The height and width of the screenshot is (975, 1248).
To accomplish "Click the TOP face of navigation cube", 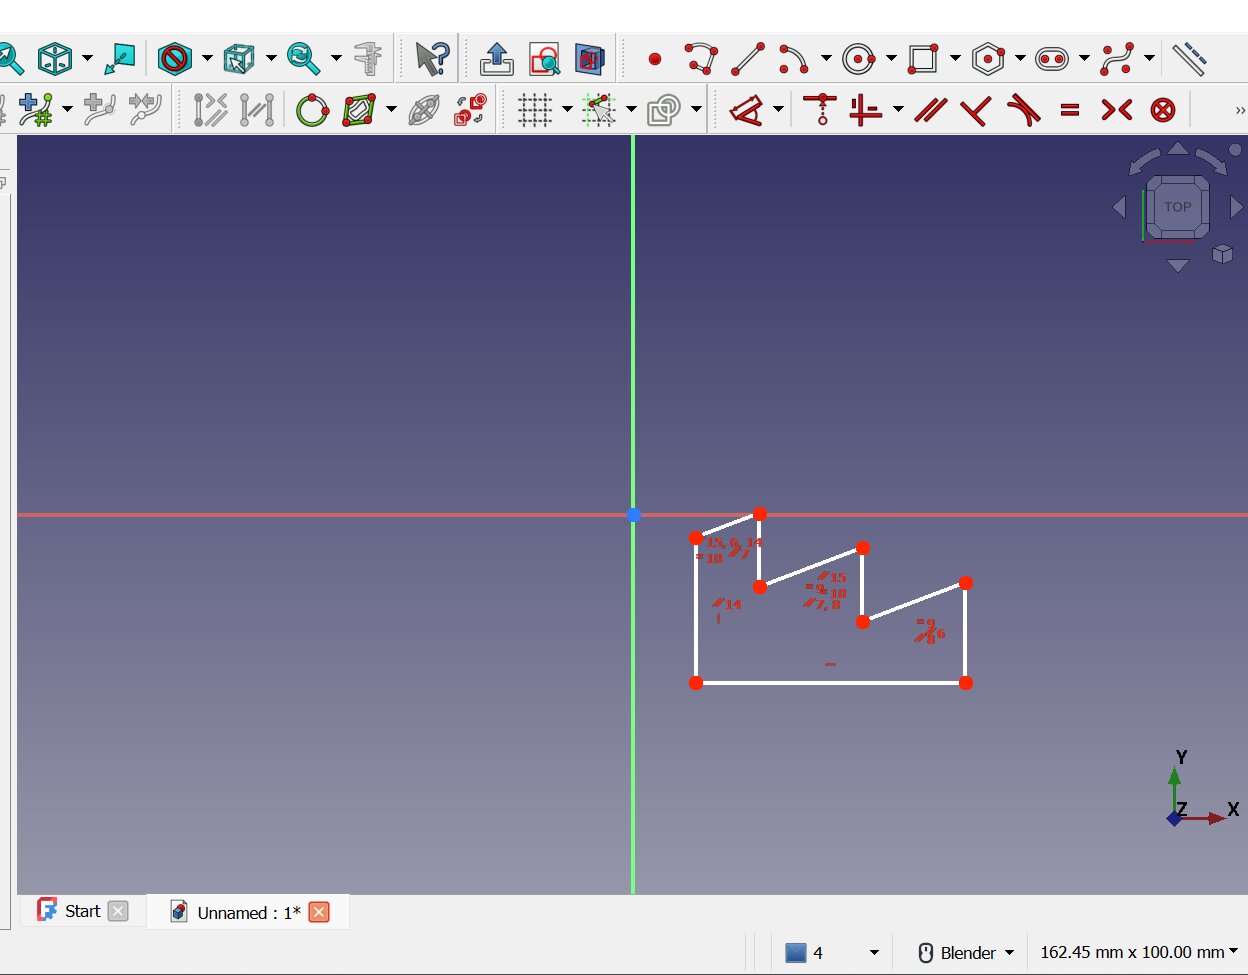I will click(x=1177, y=207).
